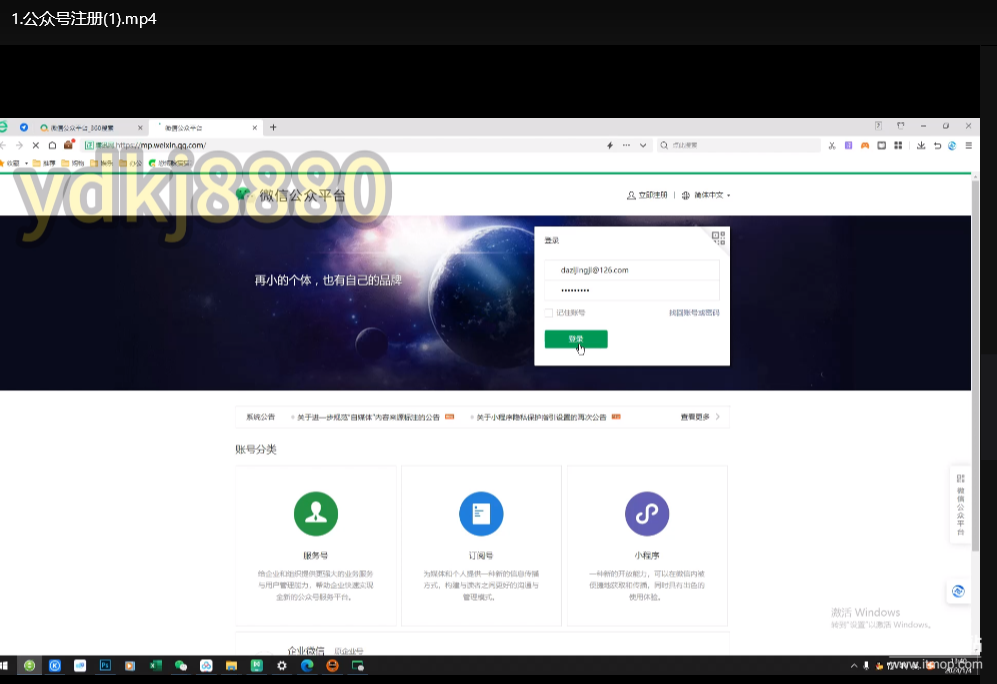Expand the chevron beside the lightning icon
The width and height of the screenshot is (997, 684).
click(642, 146)
